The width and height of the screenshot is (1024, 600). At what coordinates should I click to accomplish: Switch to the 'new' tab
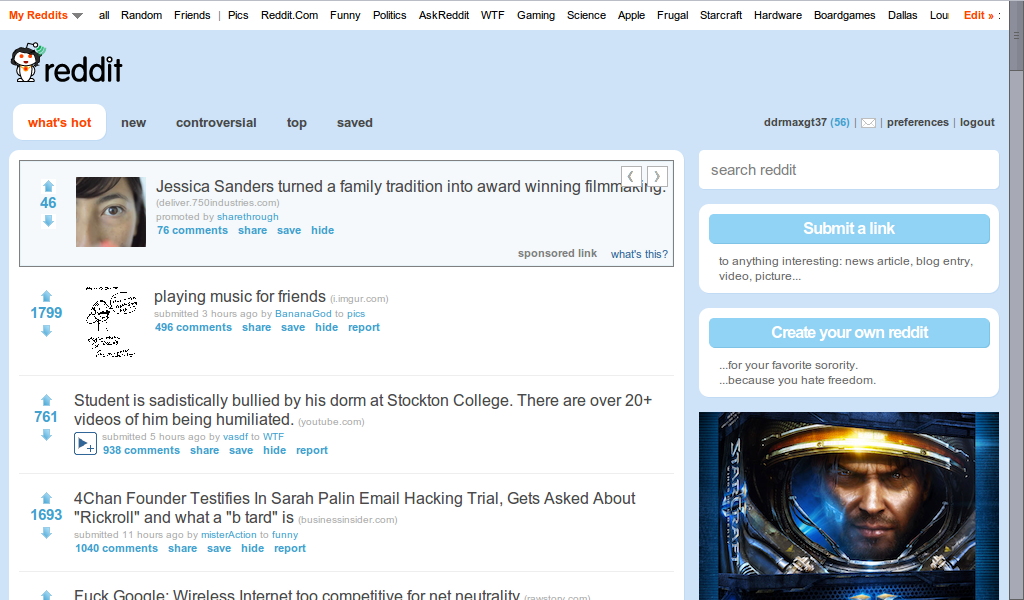point(133,123)
